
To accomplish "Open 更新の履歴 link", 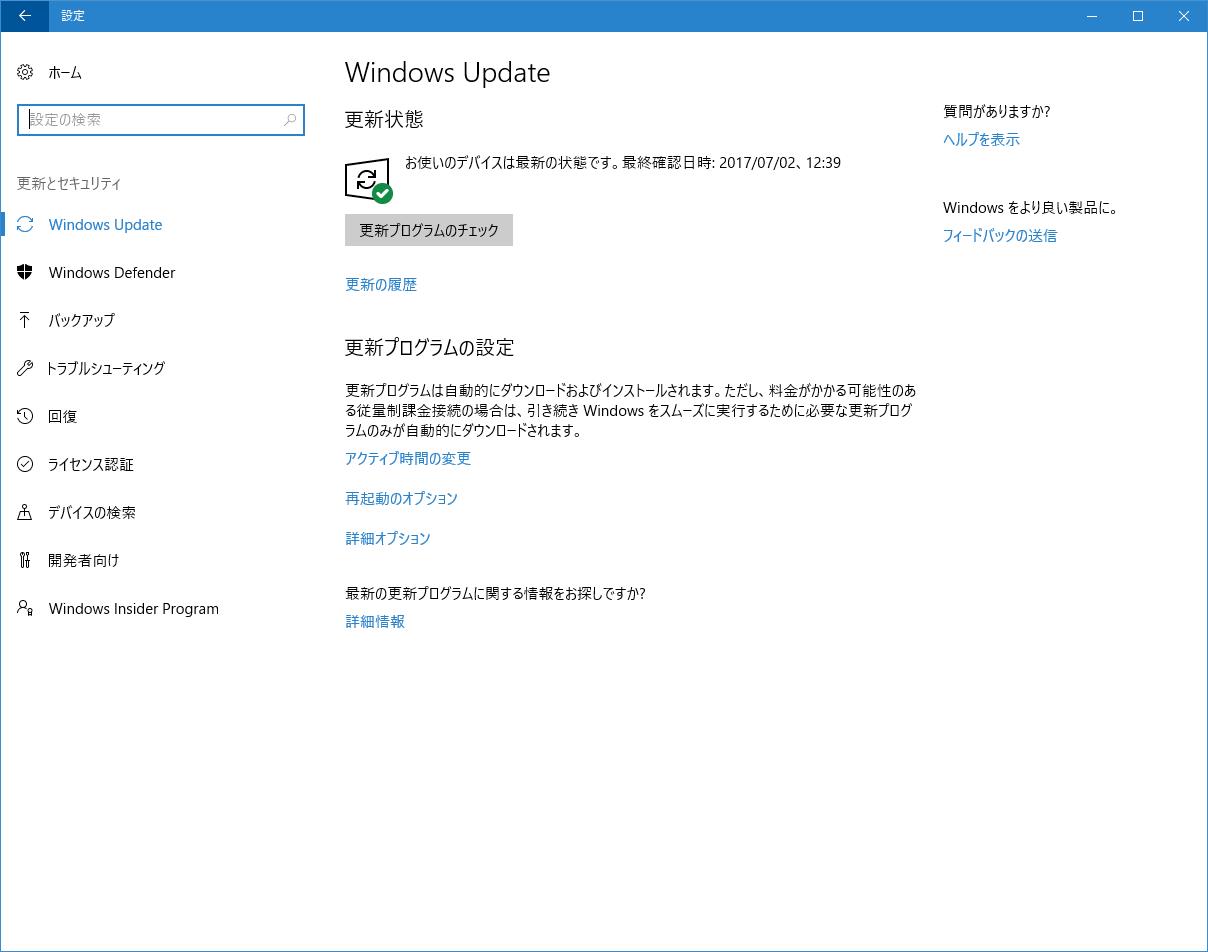I will pyautogui.click(x=381, y=285).
